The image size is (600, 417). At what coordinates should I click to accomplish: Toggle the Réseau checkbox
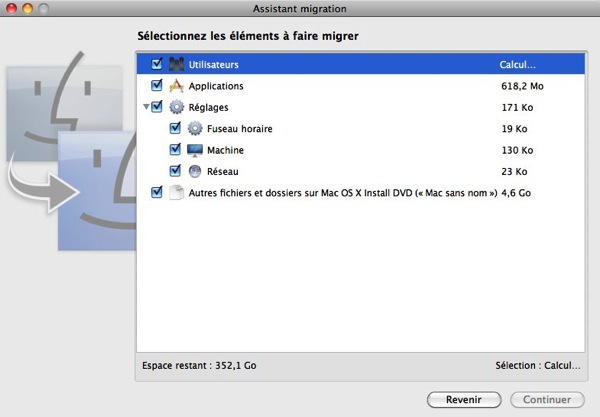coord(176,171)
